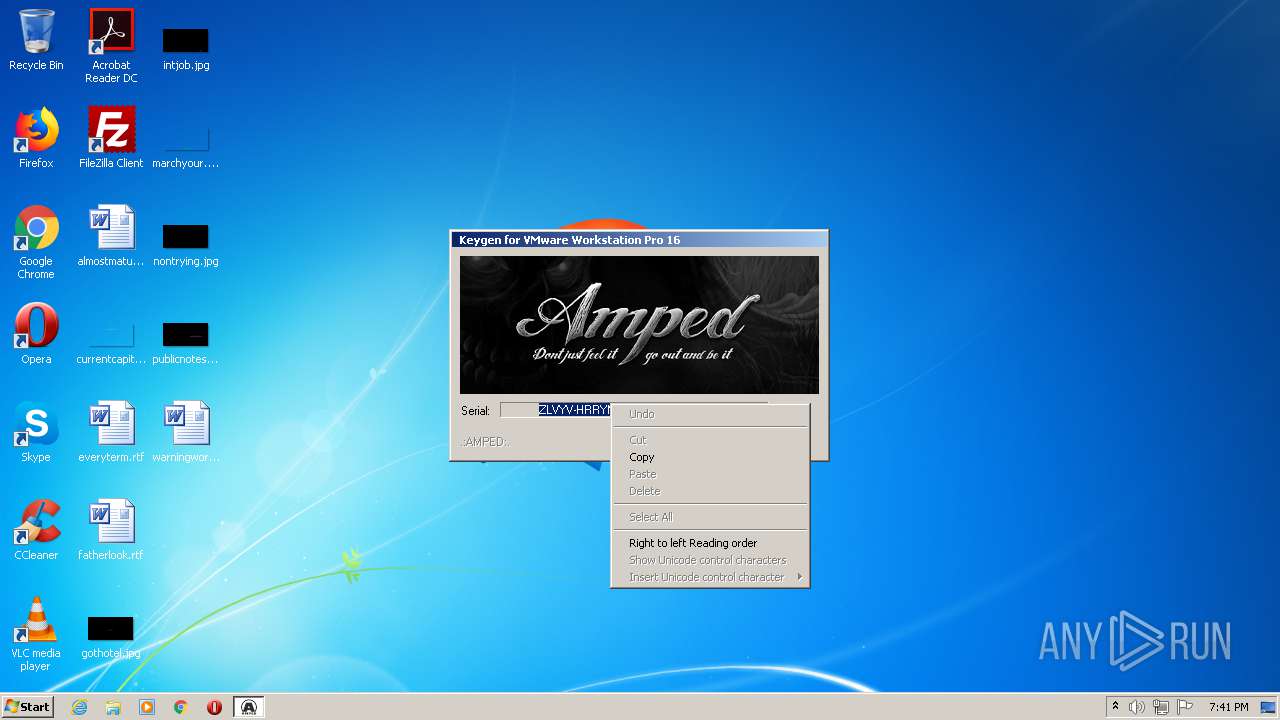Click the Opera taskbar icon
Image resolution: width=1280 pixels, height=720 pixels.
[x=214, y=707]
